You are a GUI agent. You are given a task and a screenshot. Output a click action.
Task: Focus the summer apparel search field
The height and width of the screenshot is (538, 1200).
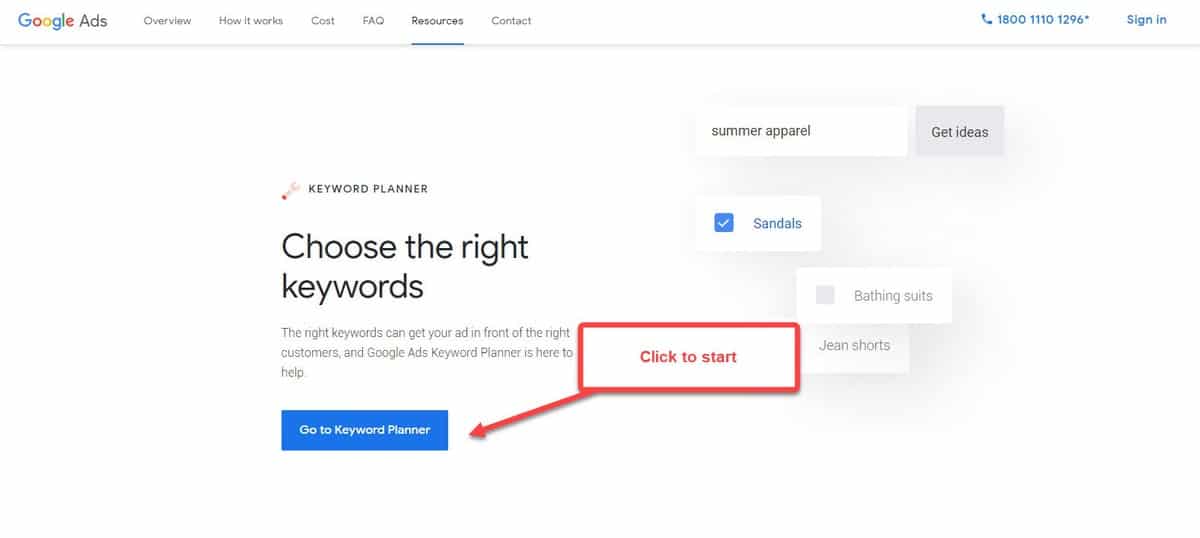coord(800,131)
